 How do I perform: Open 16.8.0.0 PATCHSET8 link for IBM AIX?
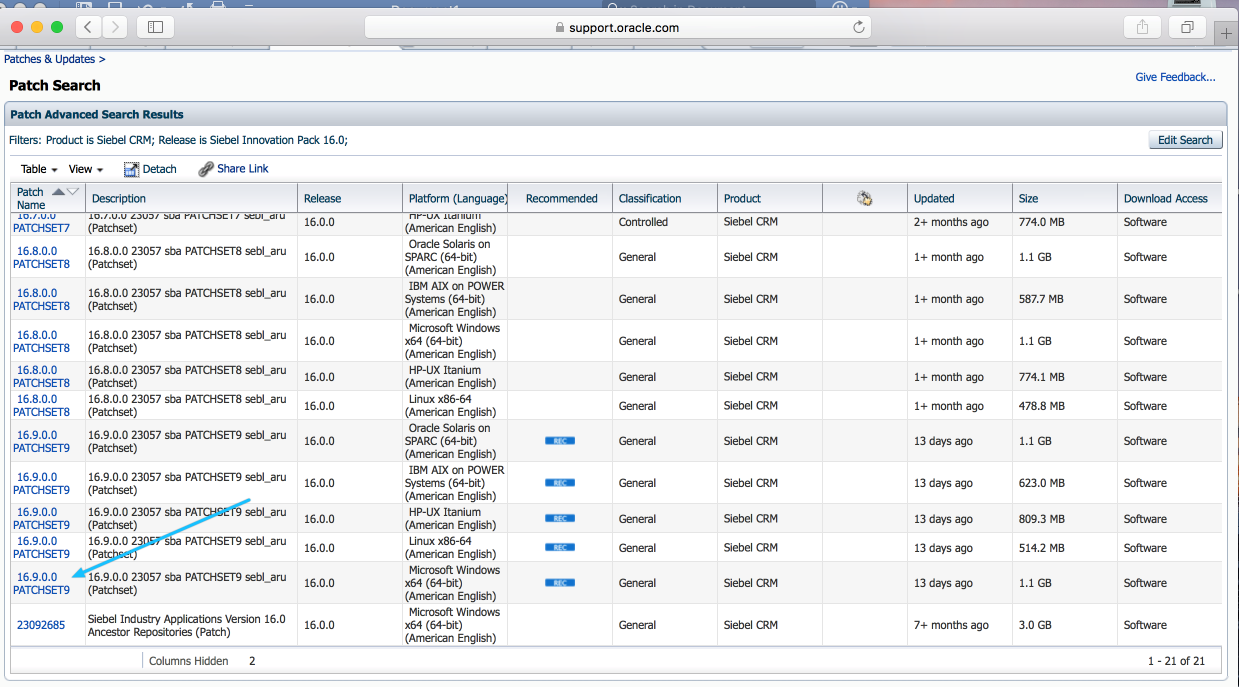(41, 300)
